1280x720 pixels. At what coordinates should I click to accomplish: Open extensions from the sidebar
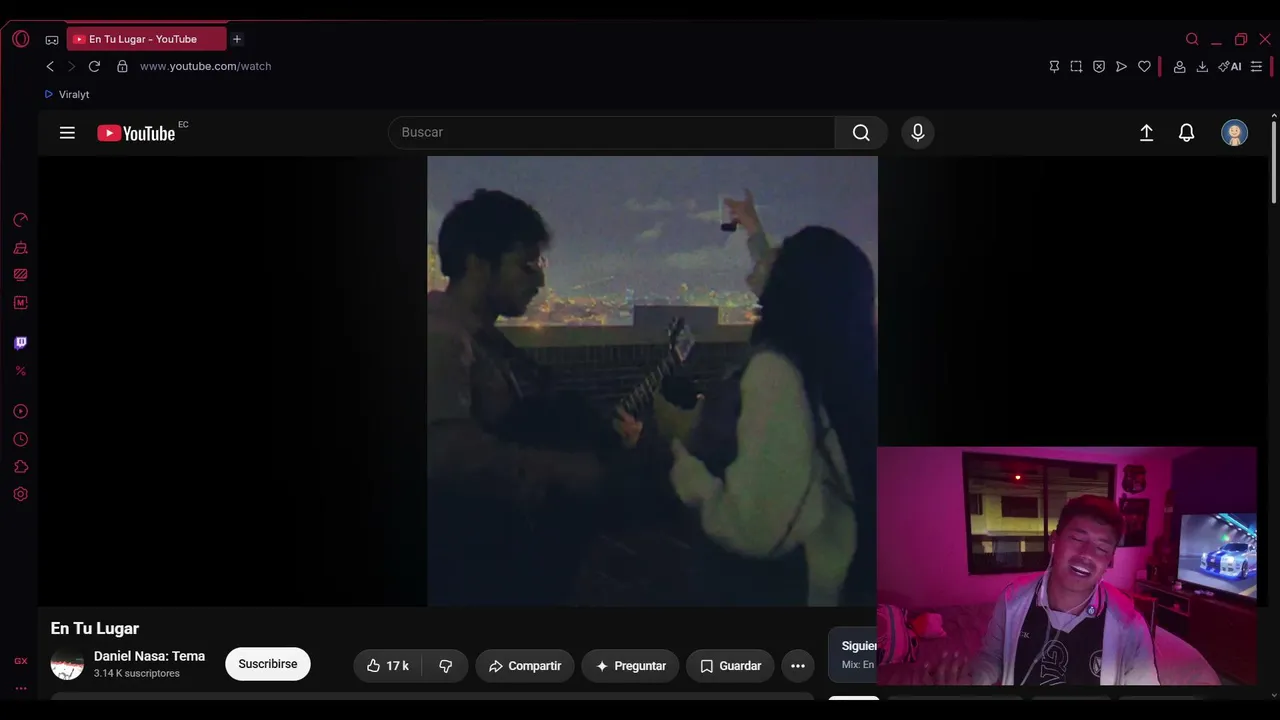coord(20,466)
